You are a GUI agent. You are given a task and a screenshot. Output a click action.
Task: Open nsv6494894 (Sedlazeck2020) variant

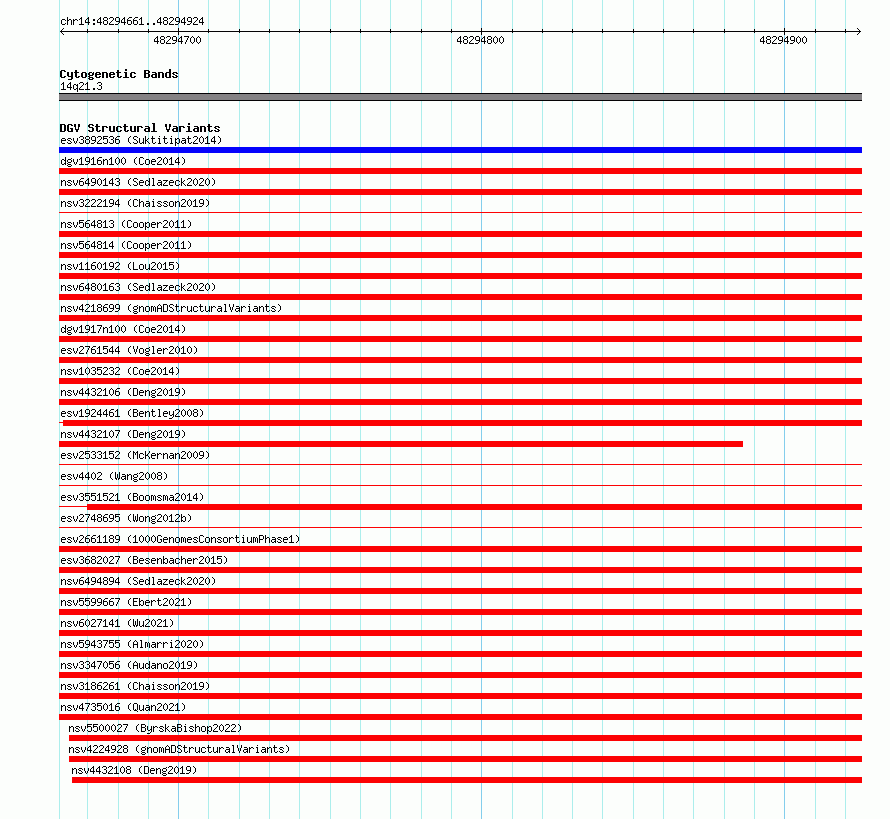[138, 581]
